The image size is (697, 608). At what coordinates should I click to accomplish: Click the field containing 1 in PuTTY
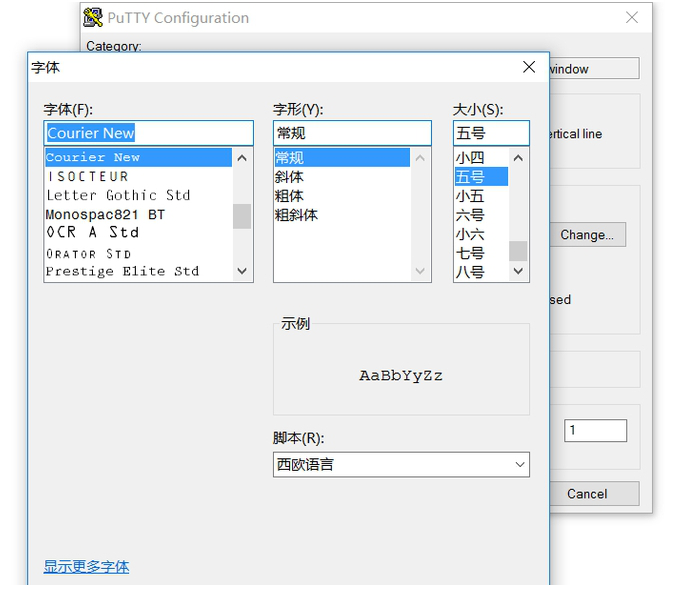595,430
